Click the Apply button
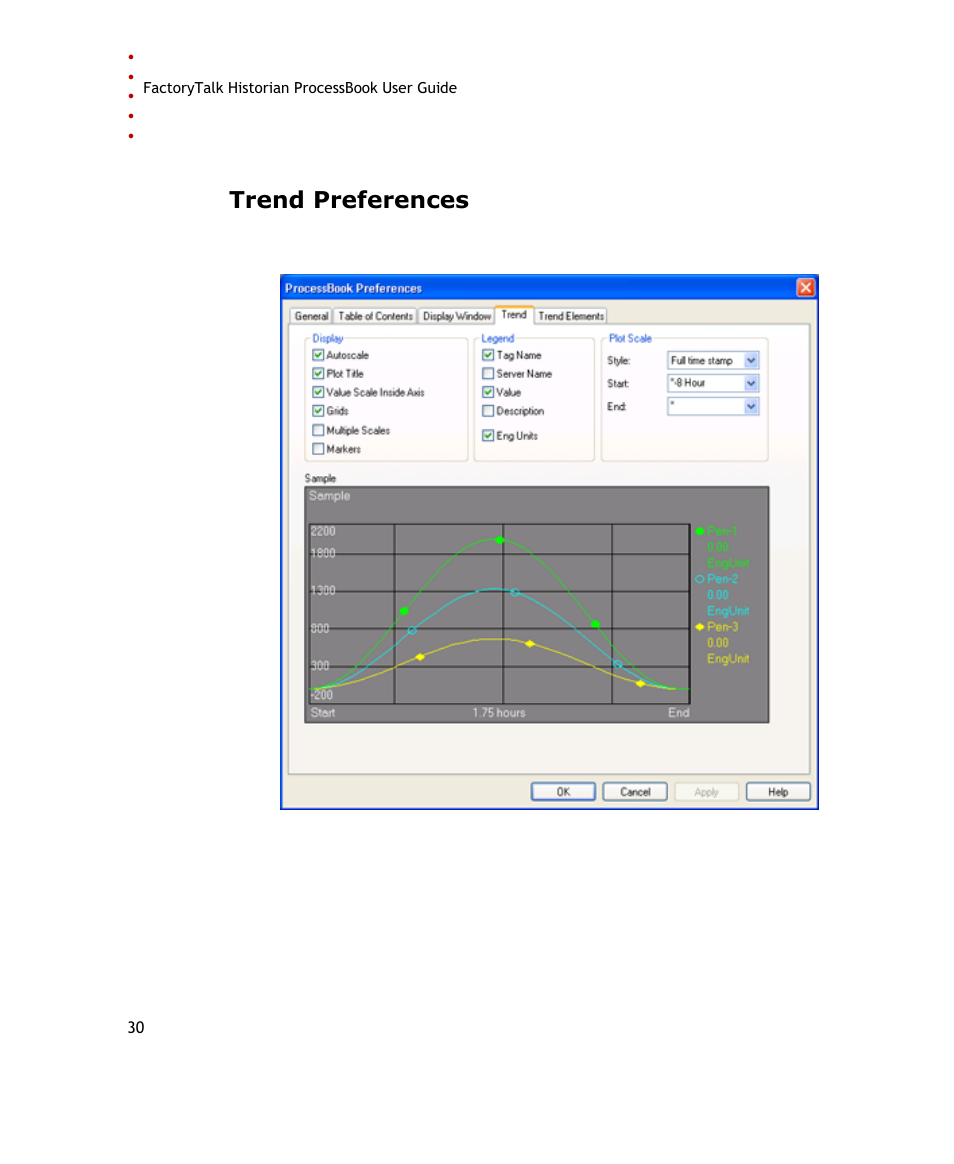 click(706, 792)
